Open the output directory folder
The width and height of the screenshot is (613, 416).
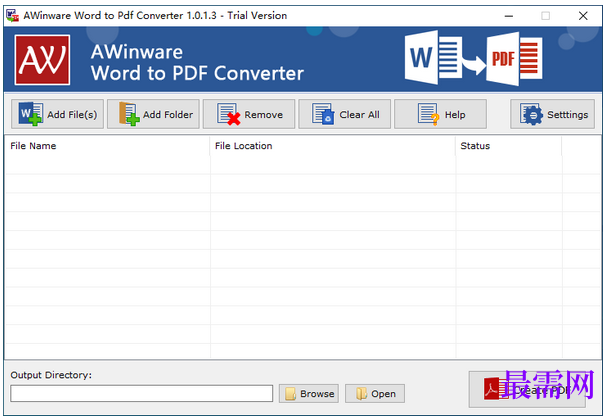(x=375, y=393)
